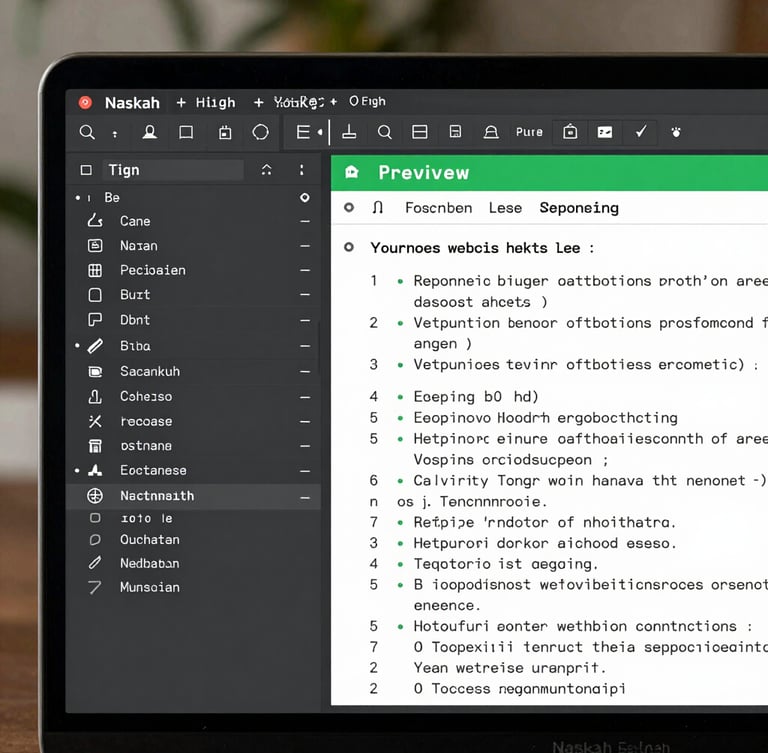Screen dimensions: 768x753
Task: Select the split rows layout icon
Action: point(420,132)
